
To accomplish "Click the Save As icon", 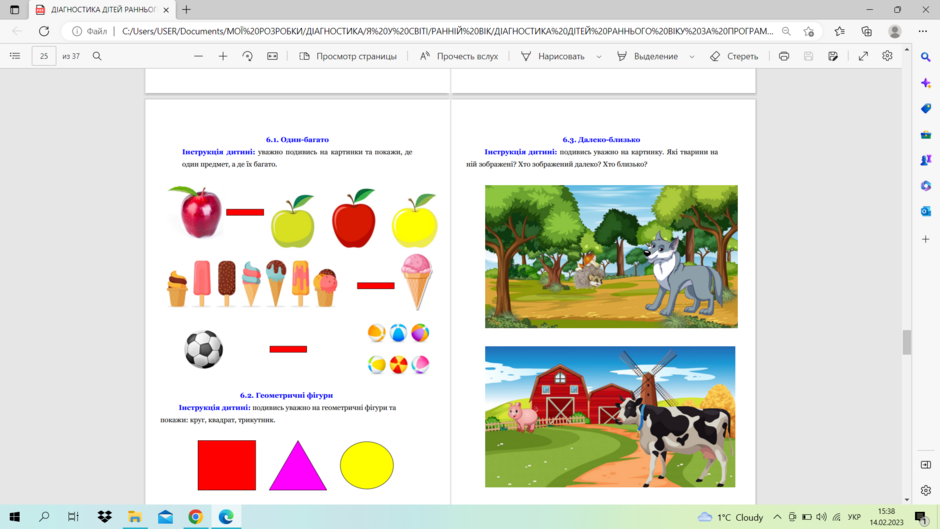I will coord(833,56).
